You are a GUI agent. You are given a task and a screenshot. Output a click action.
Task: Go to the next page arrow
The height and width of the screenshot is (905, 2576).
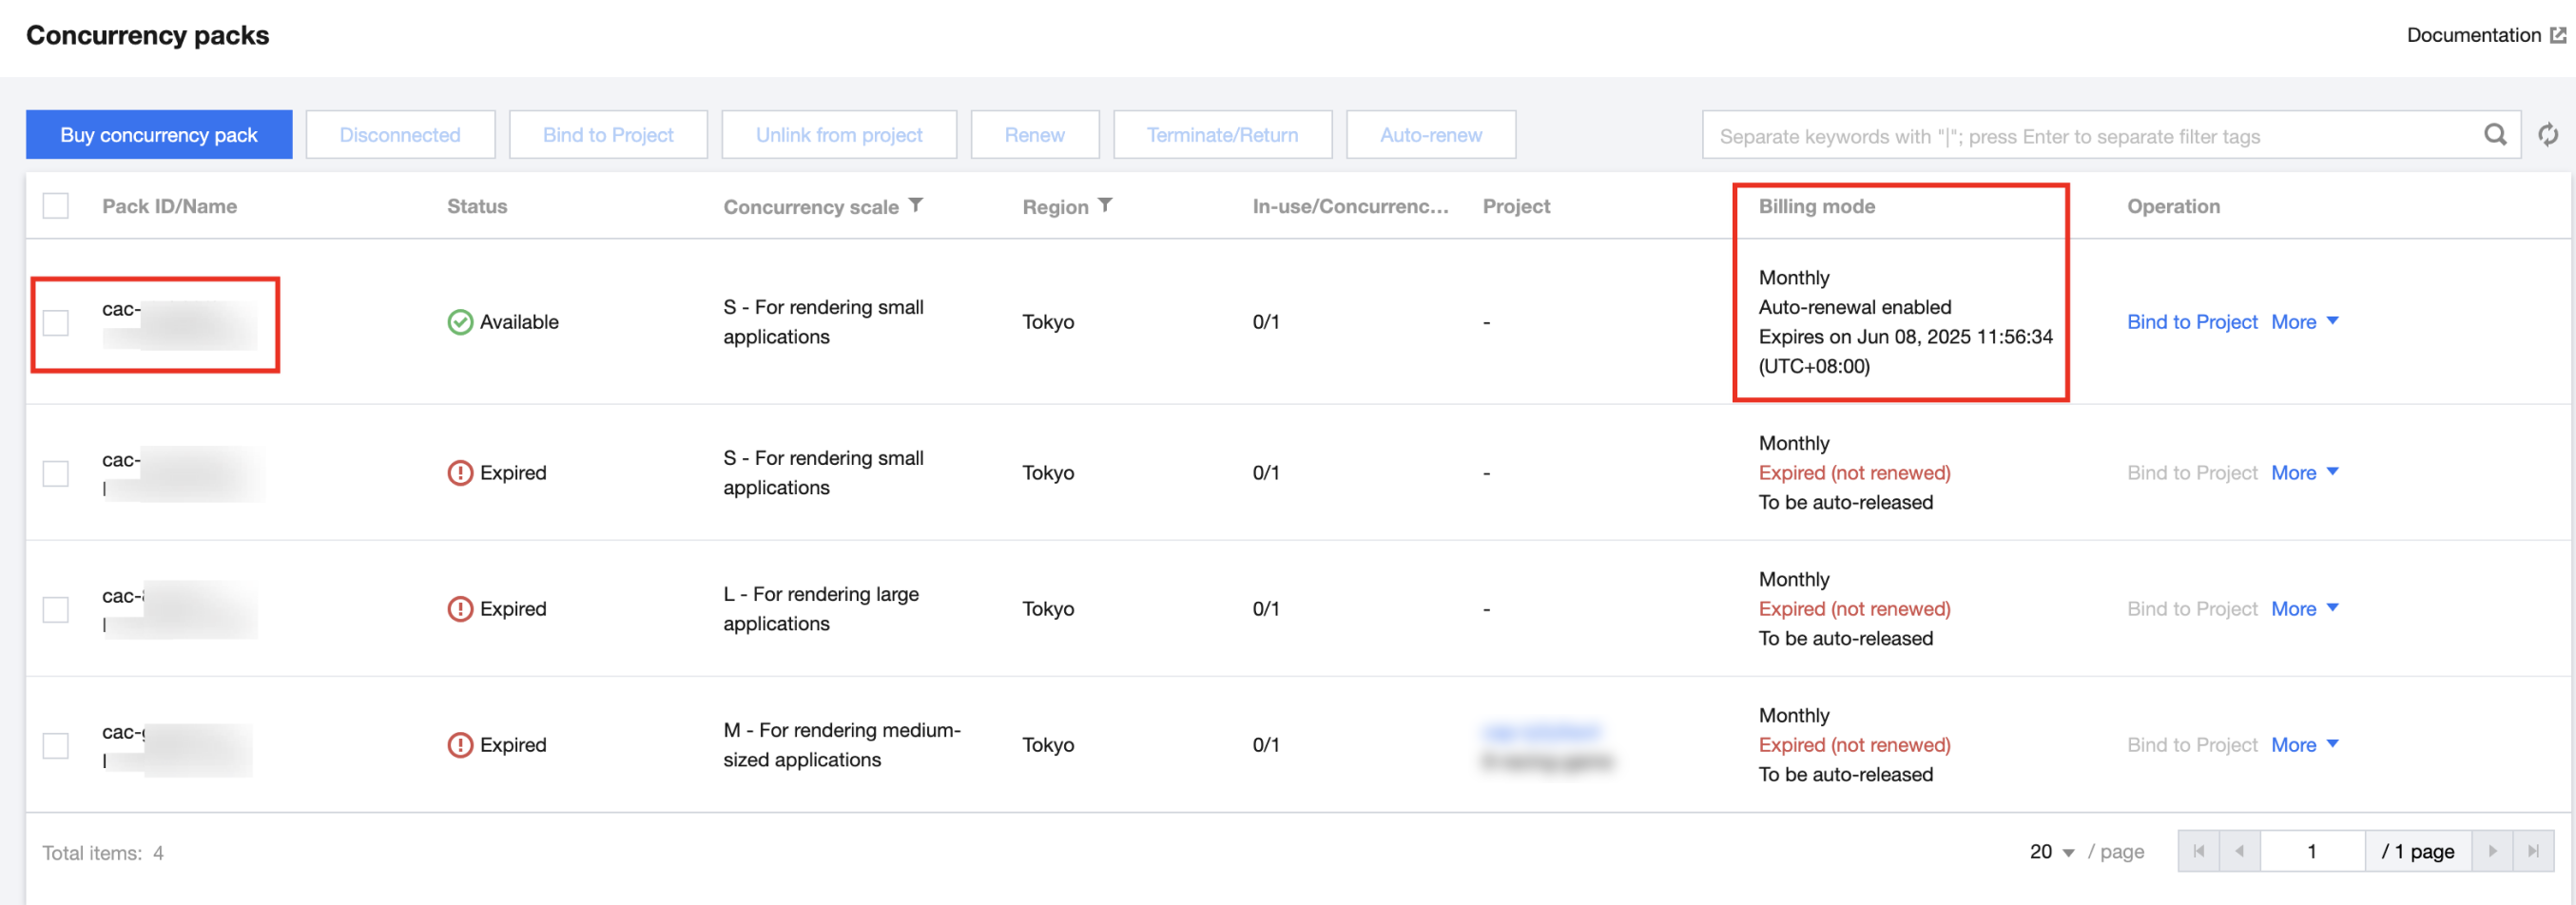pyautogui.click(x=2492, y=851)
